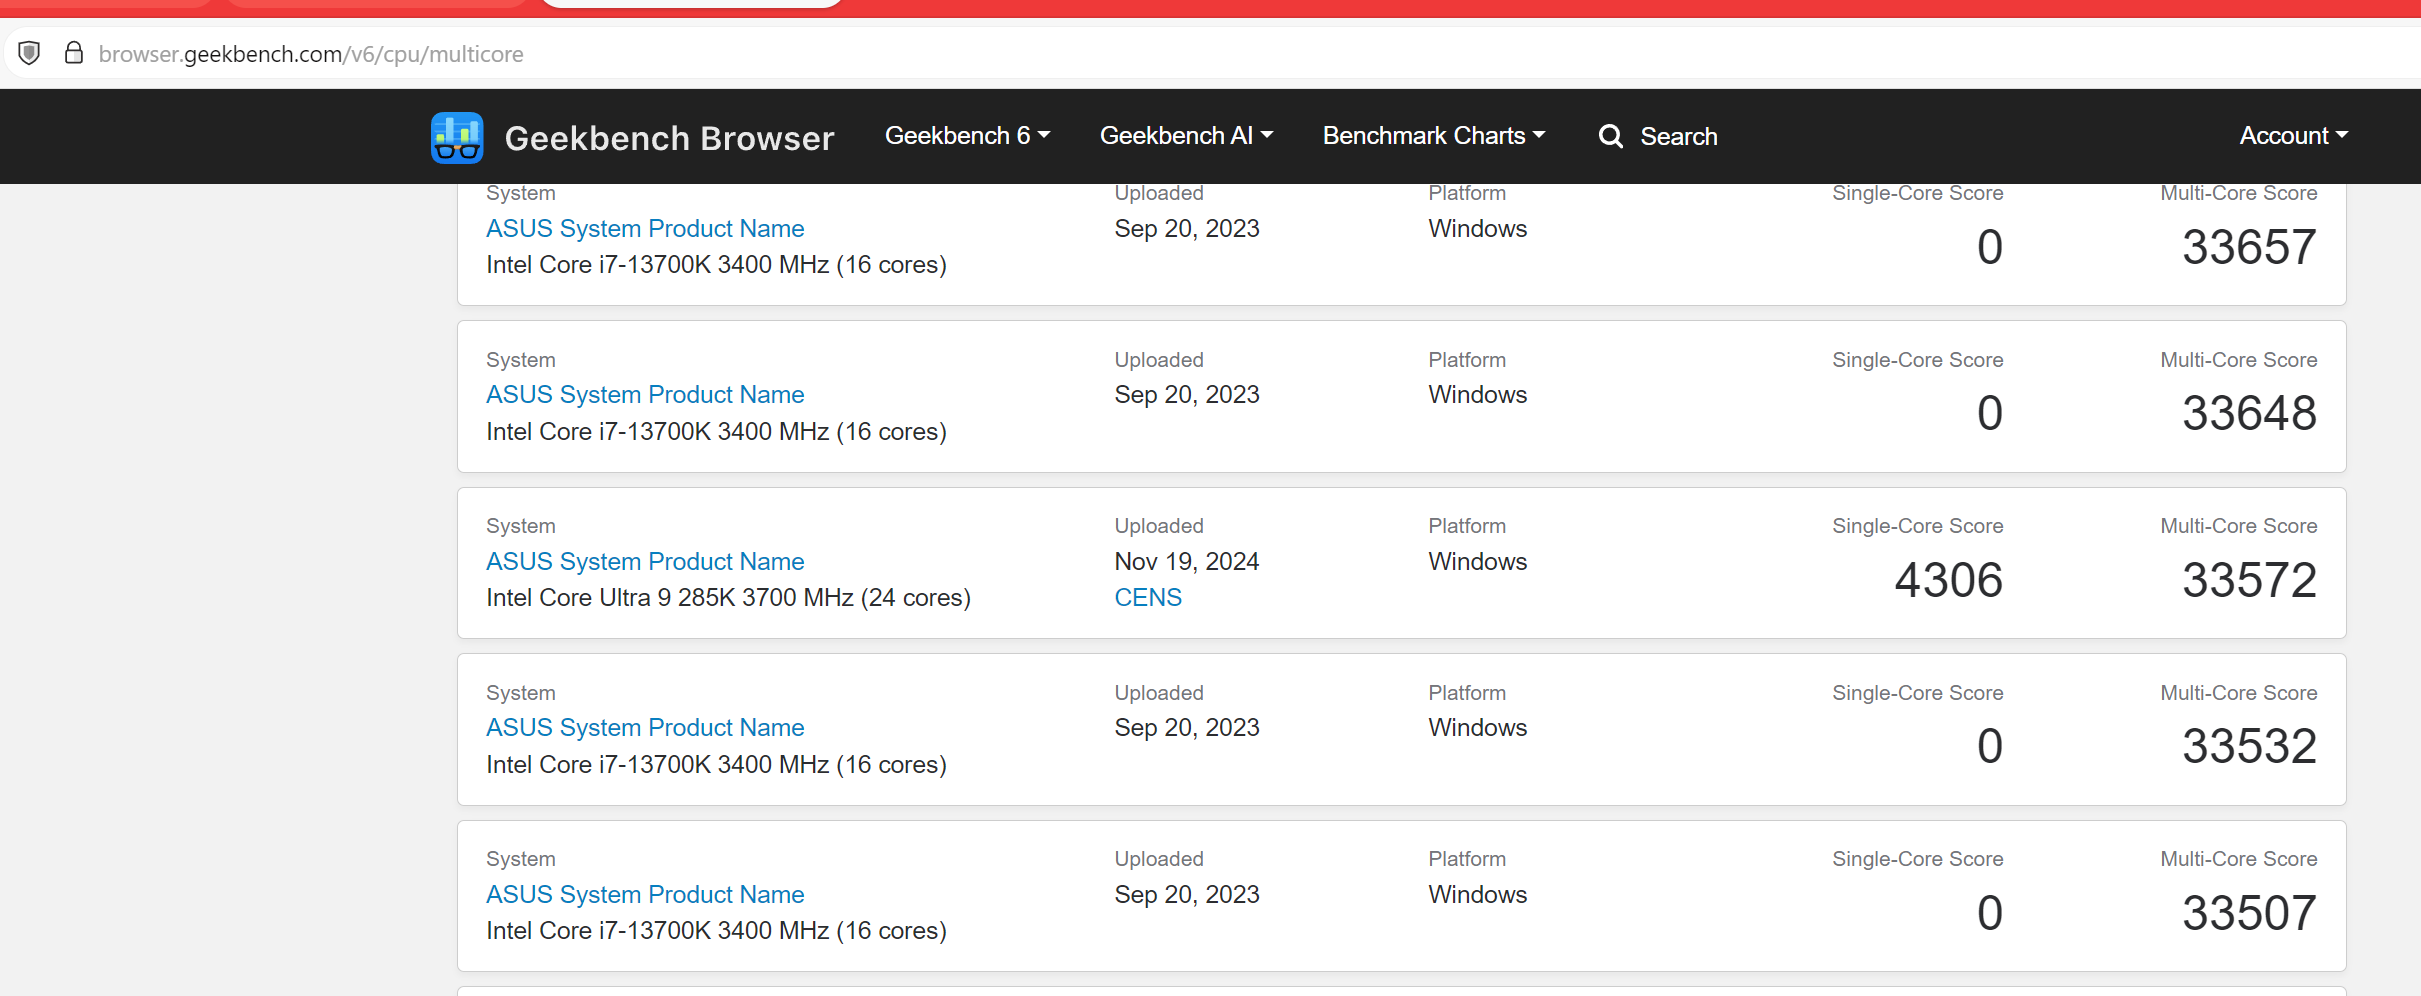Click the Windows platform text in 33507 row

(1478, 895)
